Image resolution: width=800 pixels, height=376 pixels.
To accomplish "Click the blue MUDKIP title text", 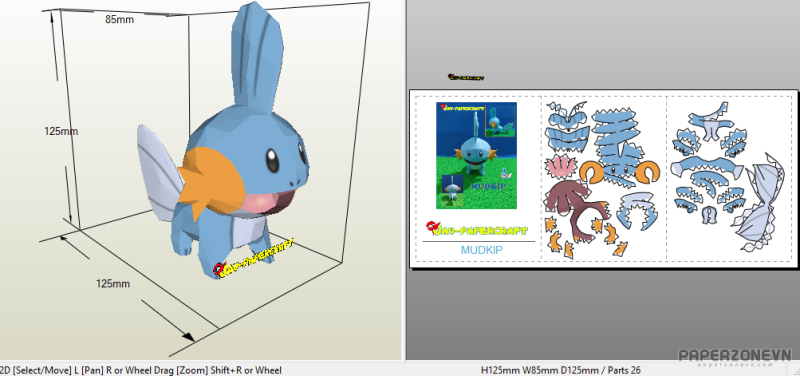I will click(x=482, y=250).
